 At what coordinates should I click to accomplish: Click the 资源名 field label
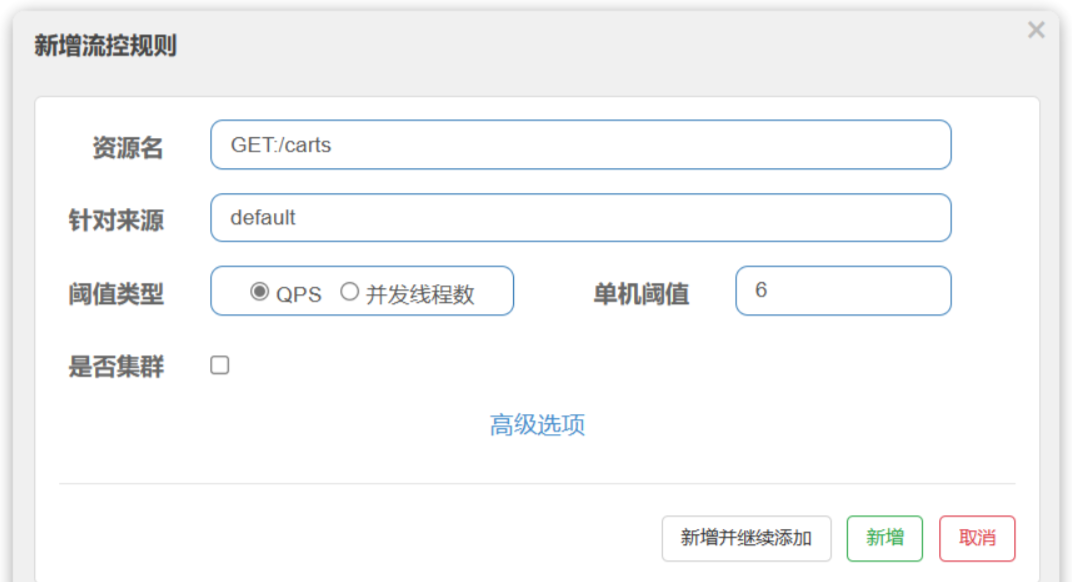(127, 148)
